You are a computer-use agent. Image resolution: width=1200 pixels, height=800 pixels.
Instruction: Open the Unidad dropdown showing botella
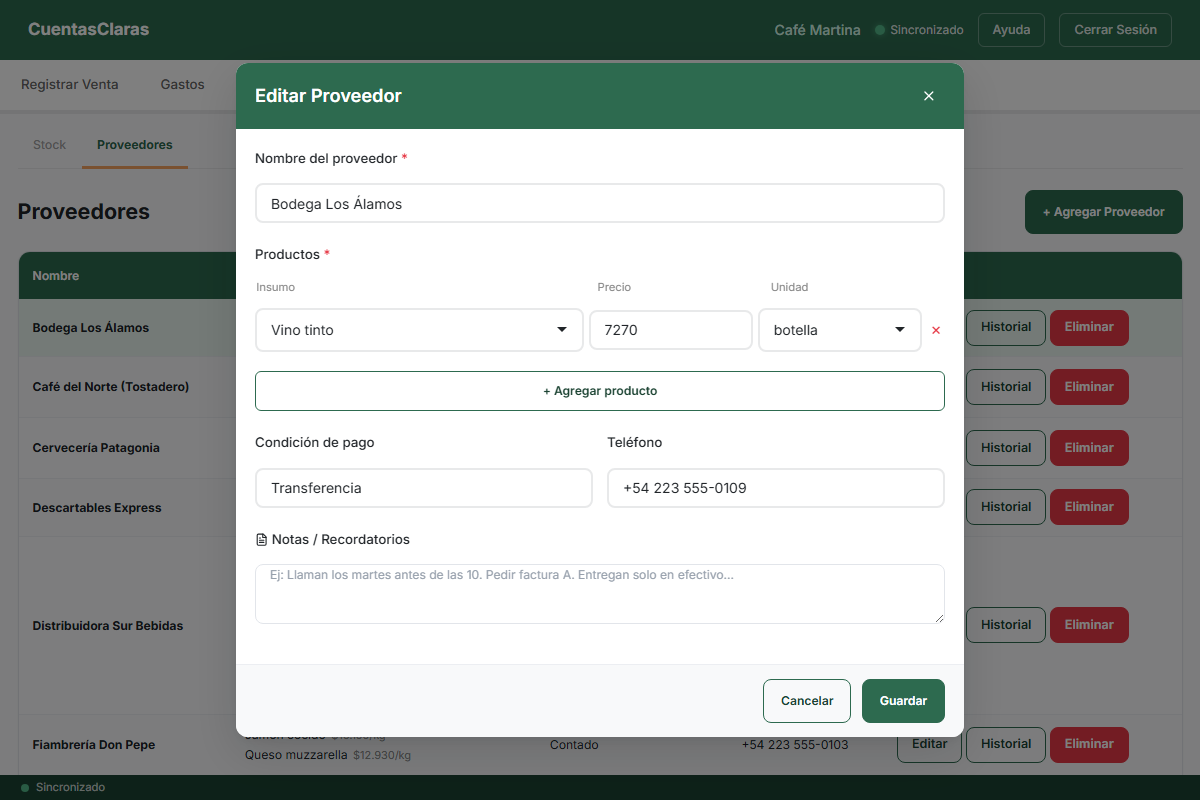point(840,330)
